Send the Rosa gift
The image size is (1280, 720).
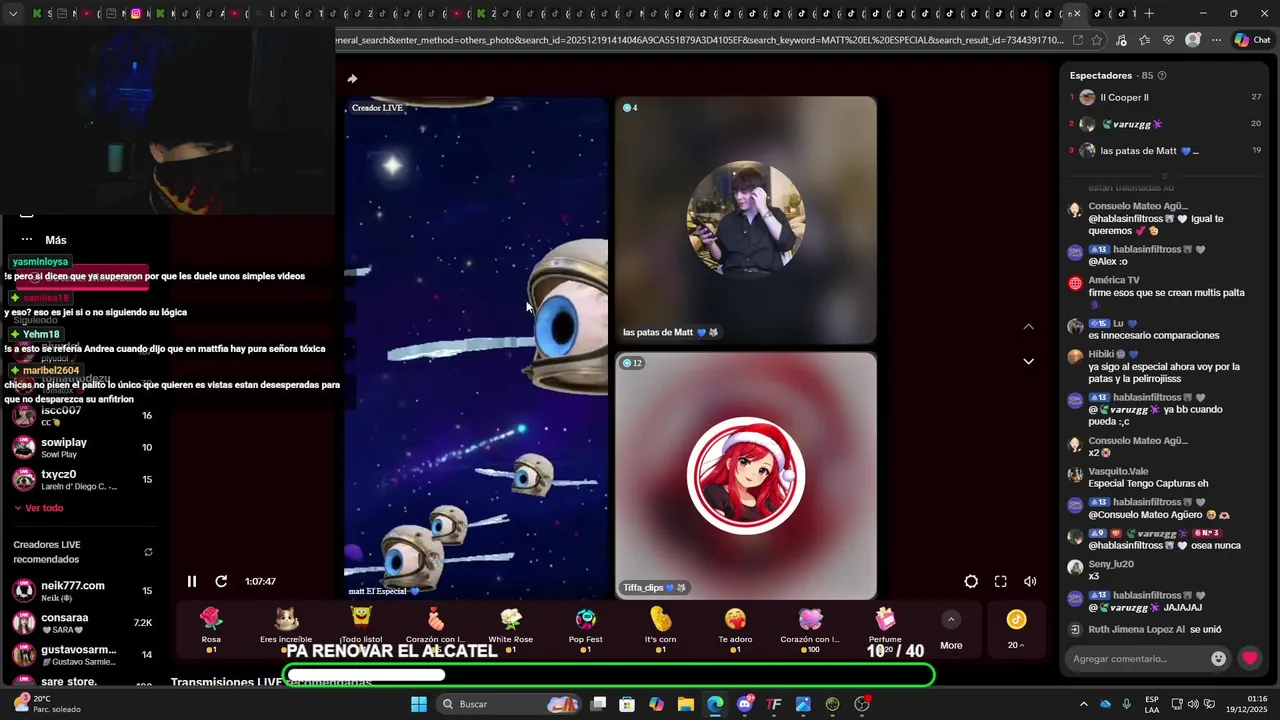click(x=211, y=629)
